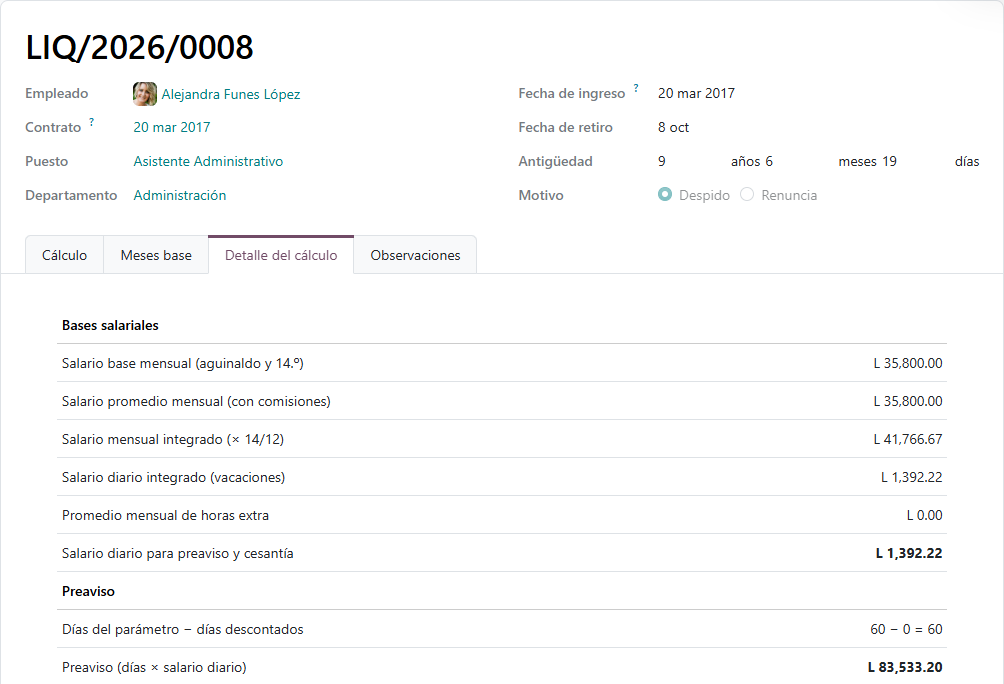Click the Antigüedad years value 9

[x=661, y=161]
